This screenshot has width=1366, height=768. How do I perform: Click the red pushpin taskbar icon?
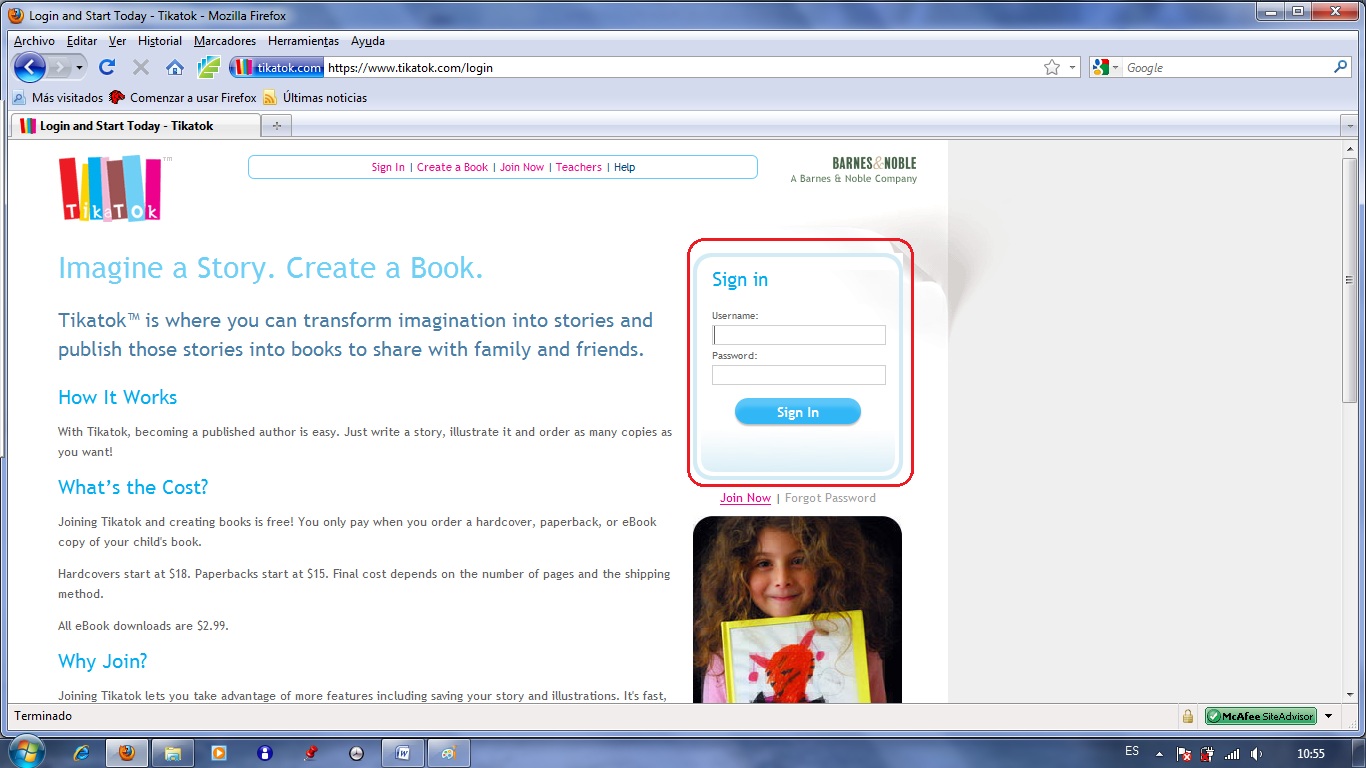tap(311, 752)
